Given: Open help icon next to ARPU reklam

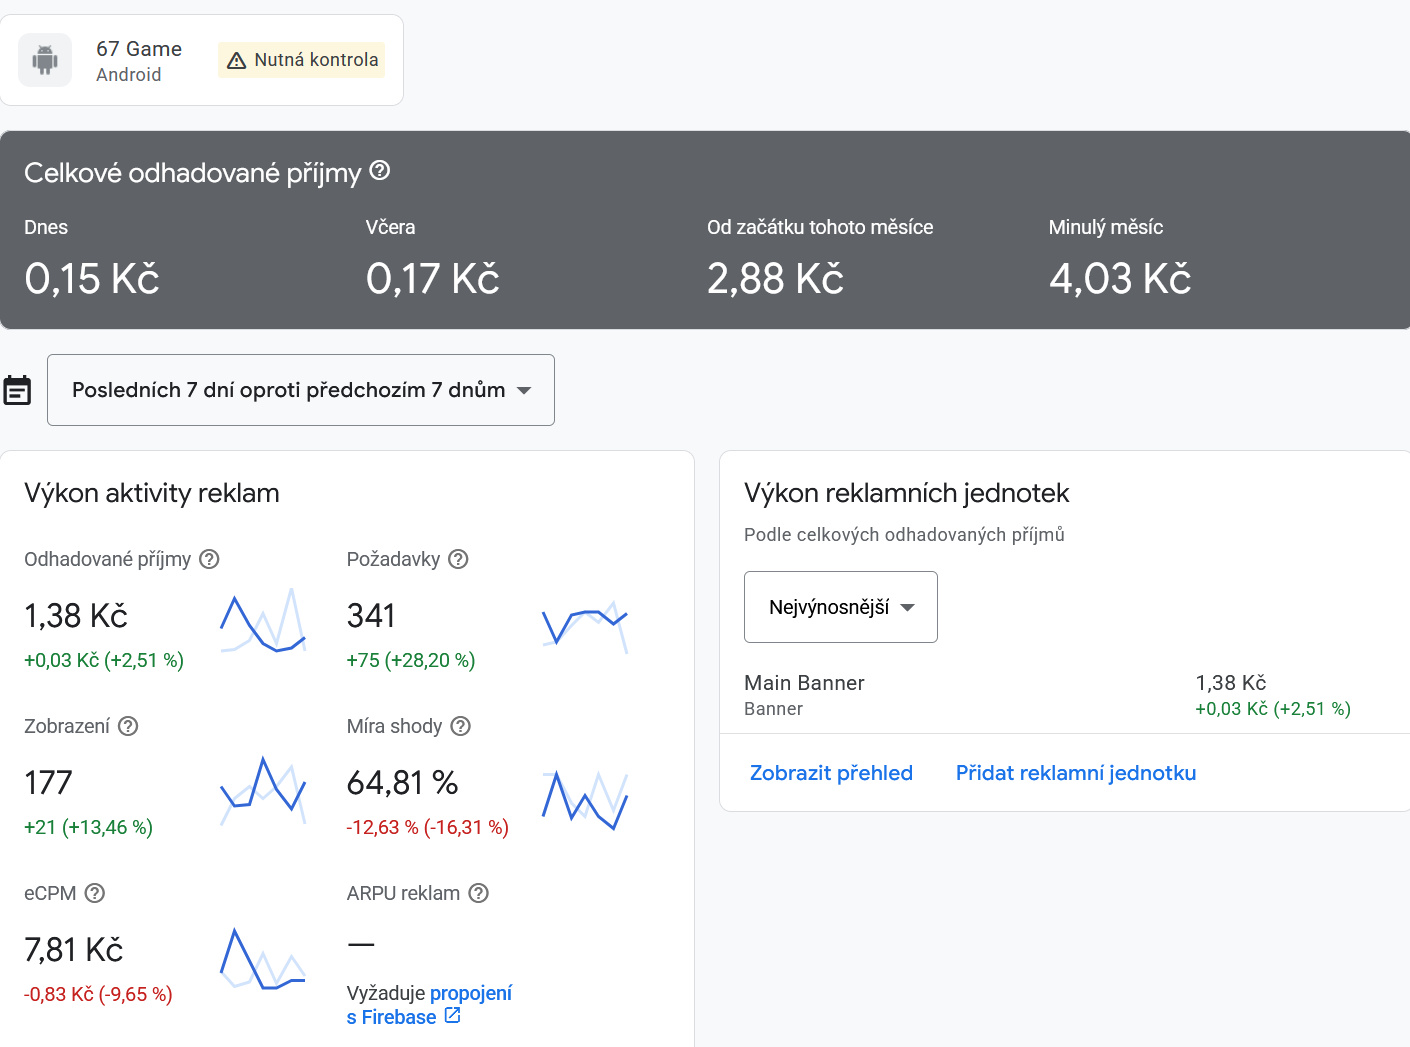Looking at the screenshot, I should 479,893.
